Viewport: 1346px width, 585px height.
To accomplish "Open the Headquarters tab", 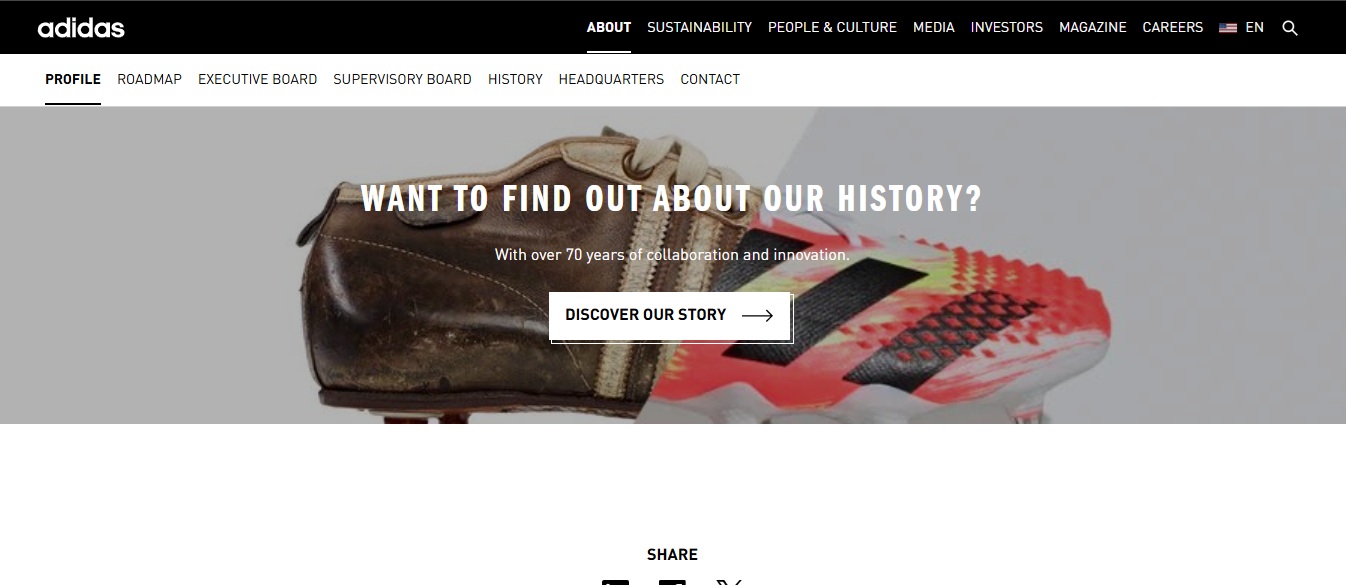I will click(611, 79).
